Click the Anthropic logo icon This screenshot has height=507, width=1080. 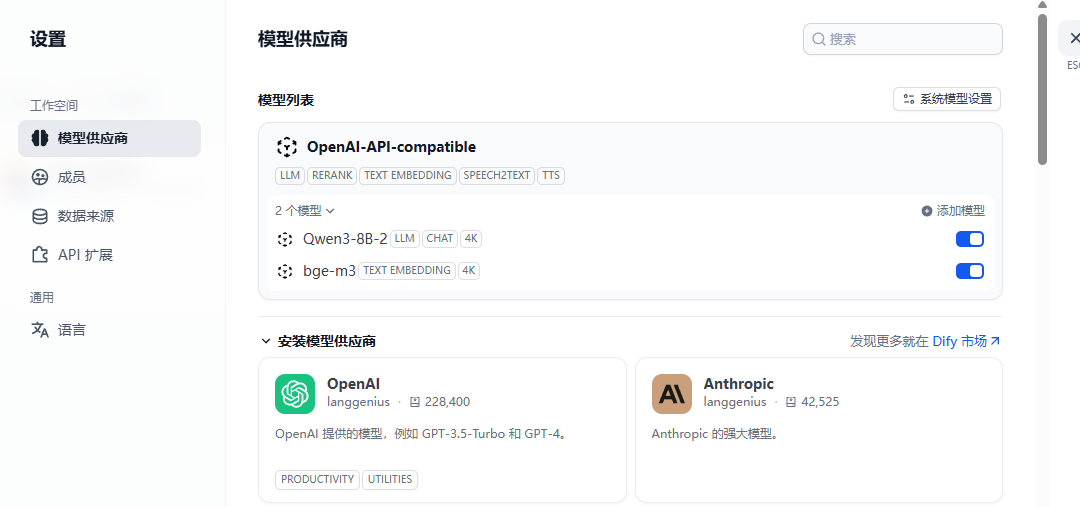672,394
